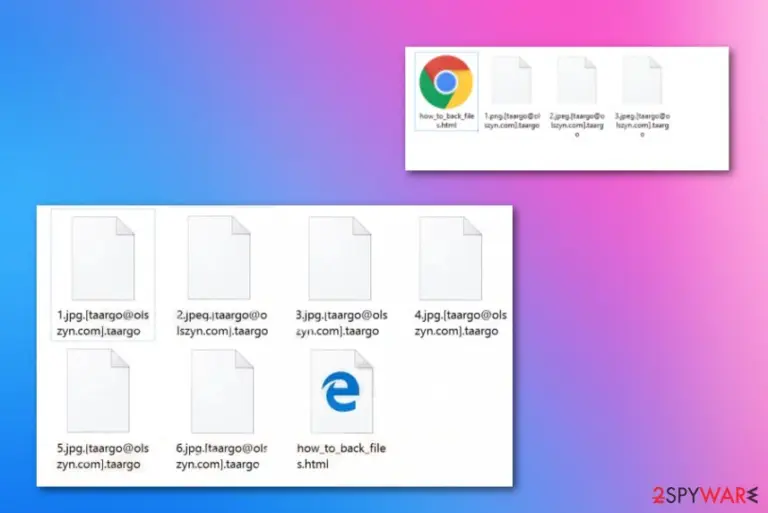This screenshot has height=513, width=768.
Task: Click the 1.png.[taargo@olszyn.com].taargo filename text
Action: click(x=512, y=121)
